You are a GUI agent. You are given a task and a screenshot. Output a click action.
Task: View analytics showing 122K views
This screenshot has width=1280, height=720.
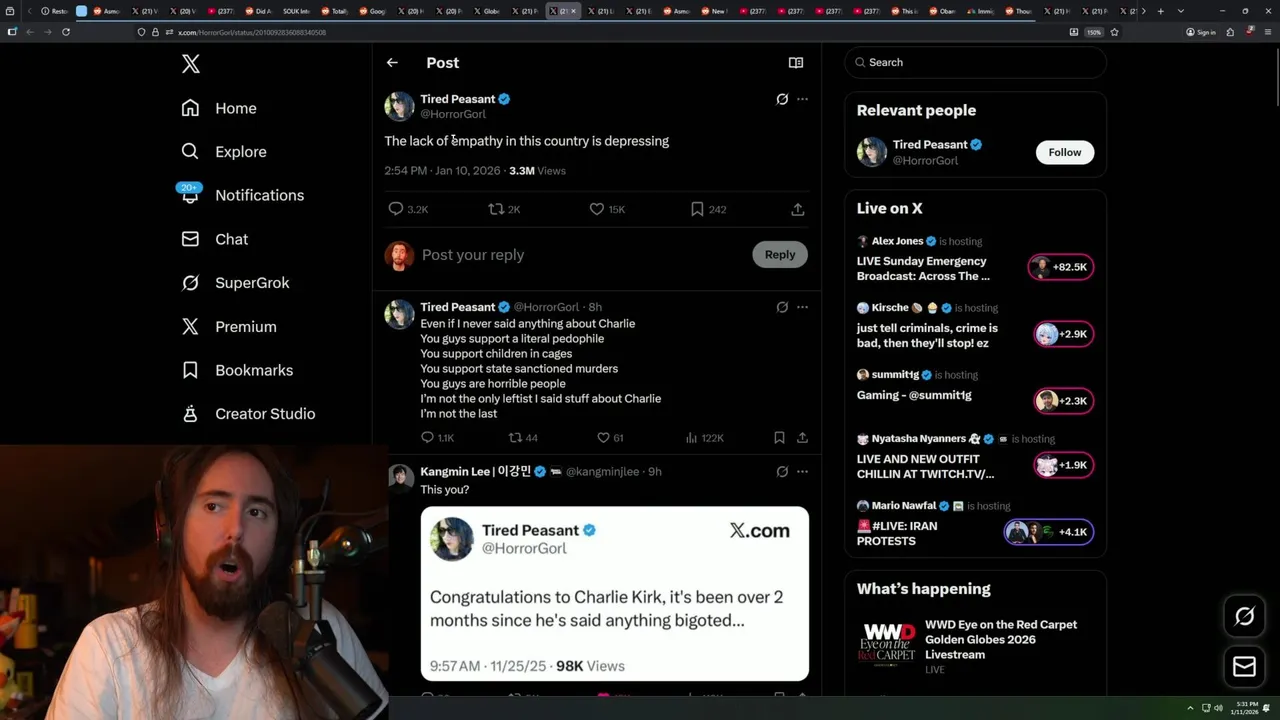(704, 438)
